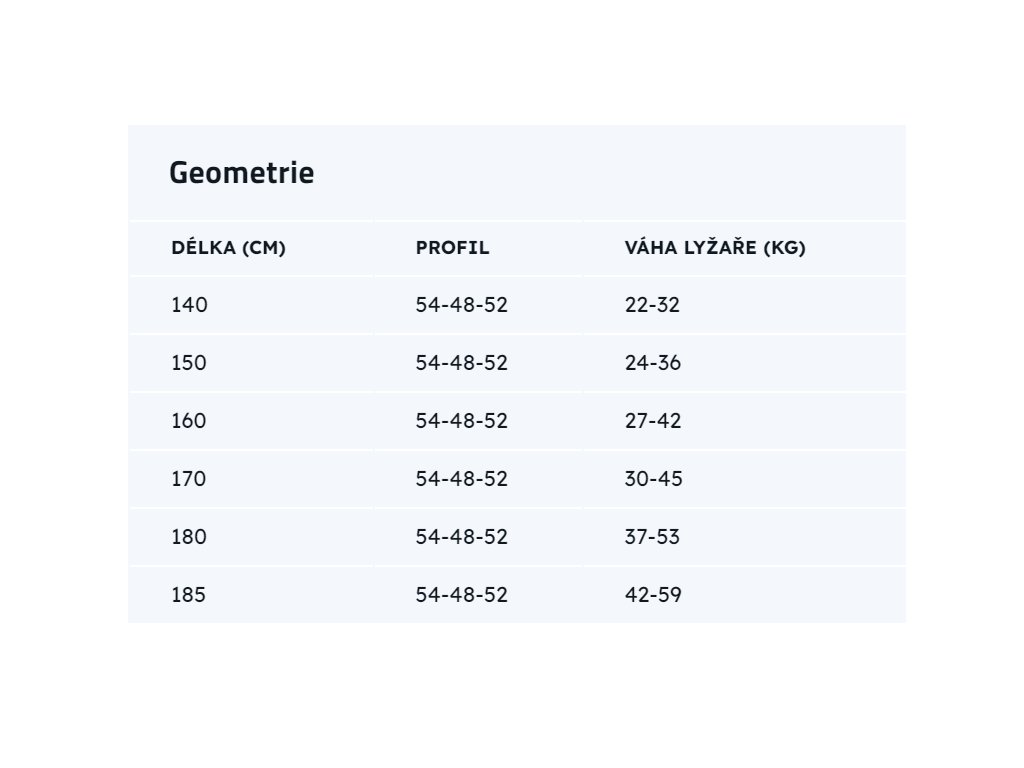Click the 140 length cell

[x=190, y=305]
